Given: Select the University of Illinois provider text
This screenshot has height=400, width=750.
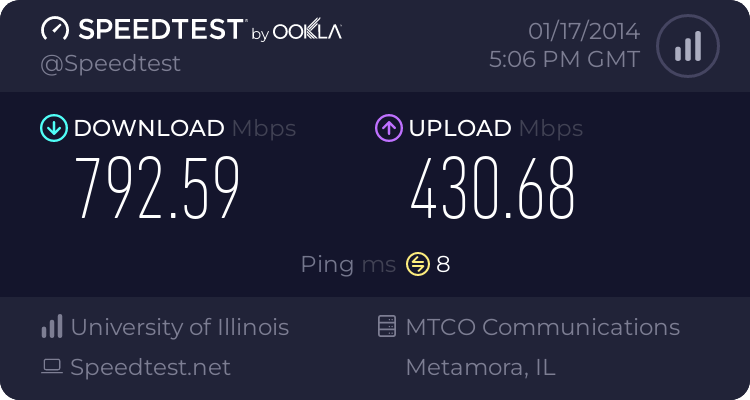Looking at the screenshot, I should (180, 327).
